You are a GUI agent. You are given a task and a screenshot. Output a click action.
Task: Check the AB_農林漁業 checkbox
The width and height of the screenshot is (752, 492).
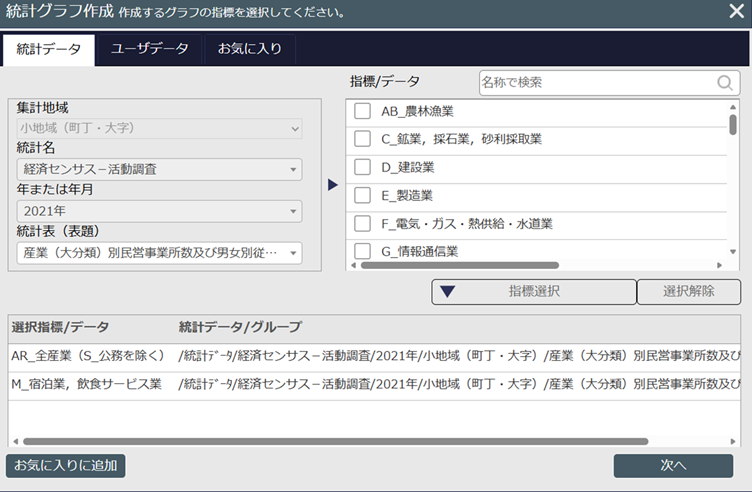[363, 111]
